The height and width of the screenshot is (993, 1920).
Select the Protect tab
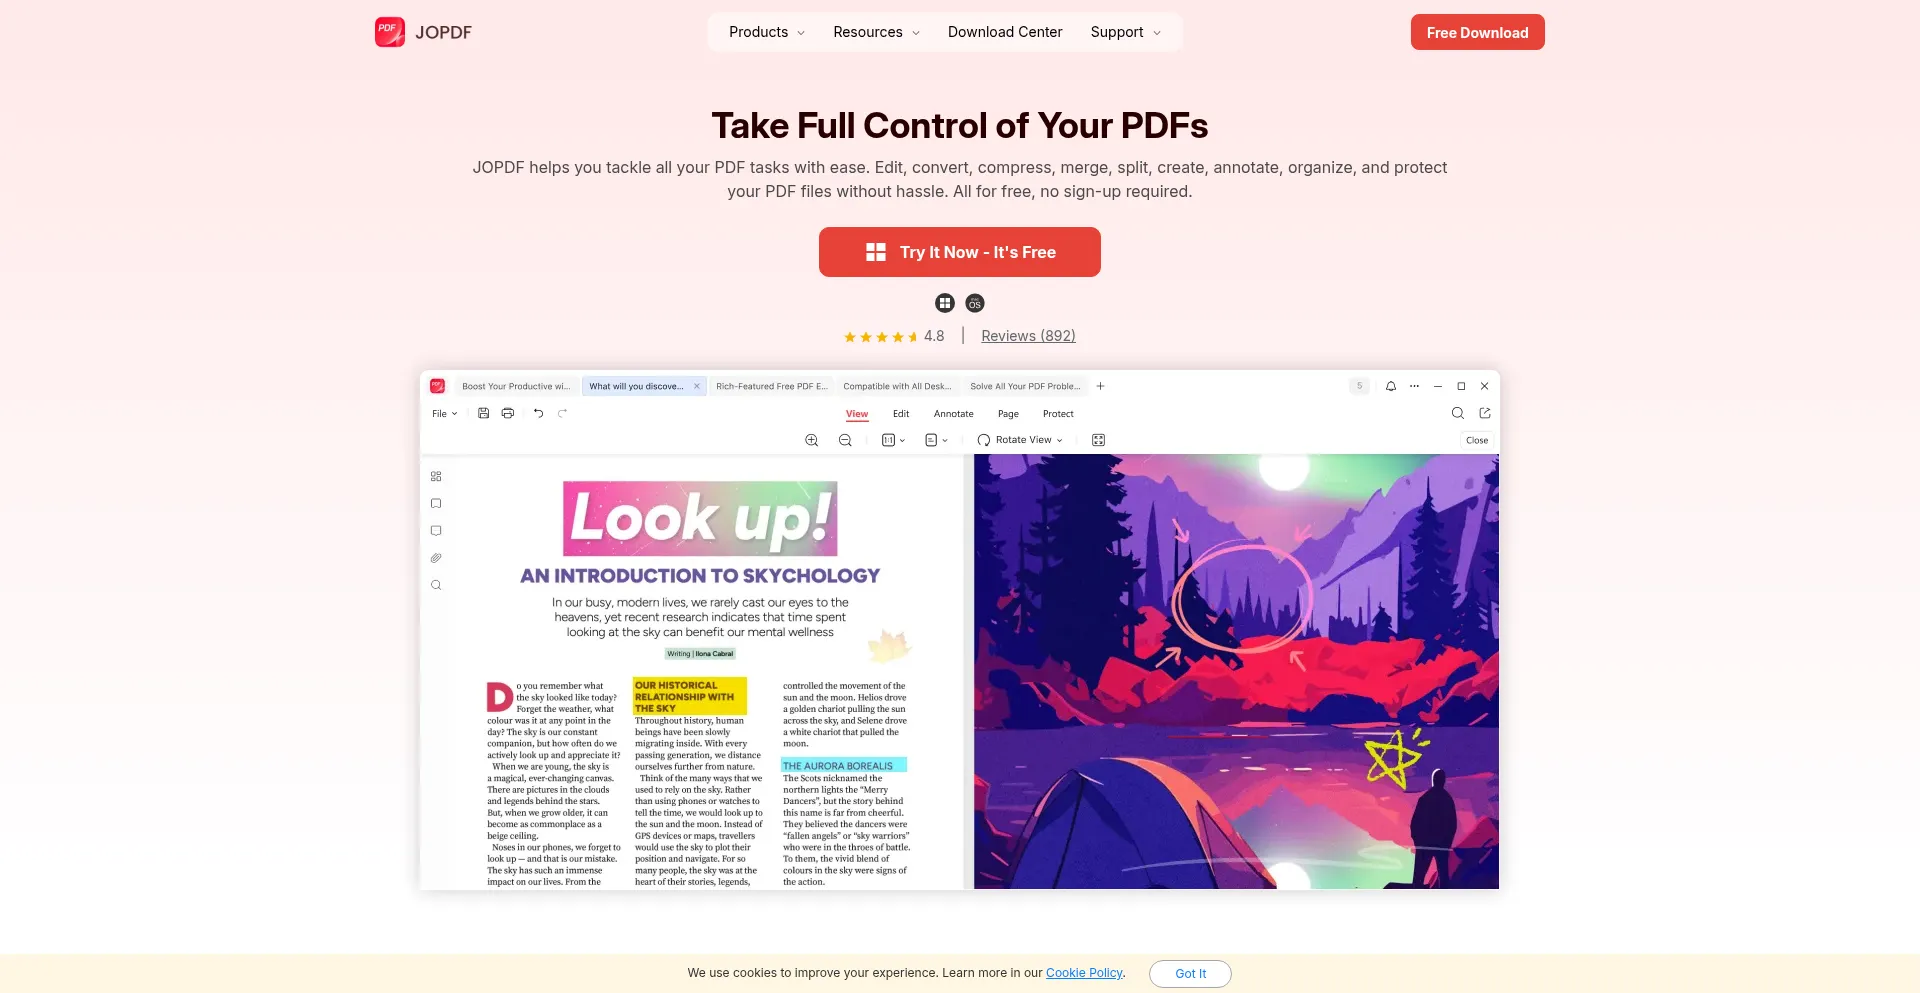[1058, 414]
